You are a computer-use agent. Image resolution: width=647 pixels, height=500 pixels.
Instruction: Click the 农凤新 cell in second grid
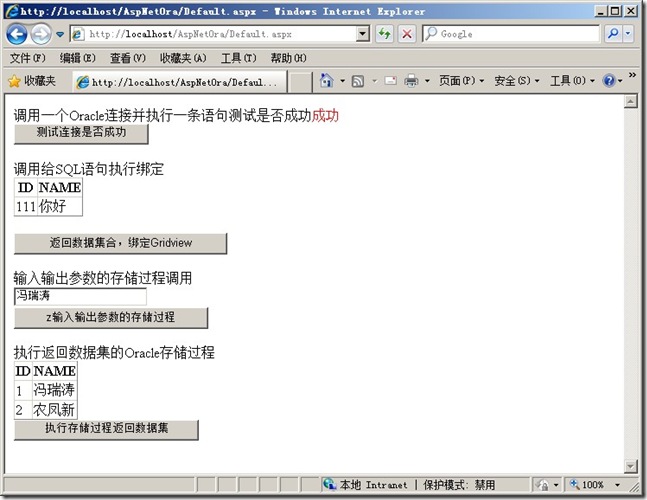click(54, 410)
